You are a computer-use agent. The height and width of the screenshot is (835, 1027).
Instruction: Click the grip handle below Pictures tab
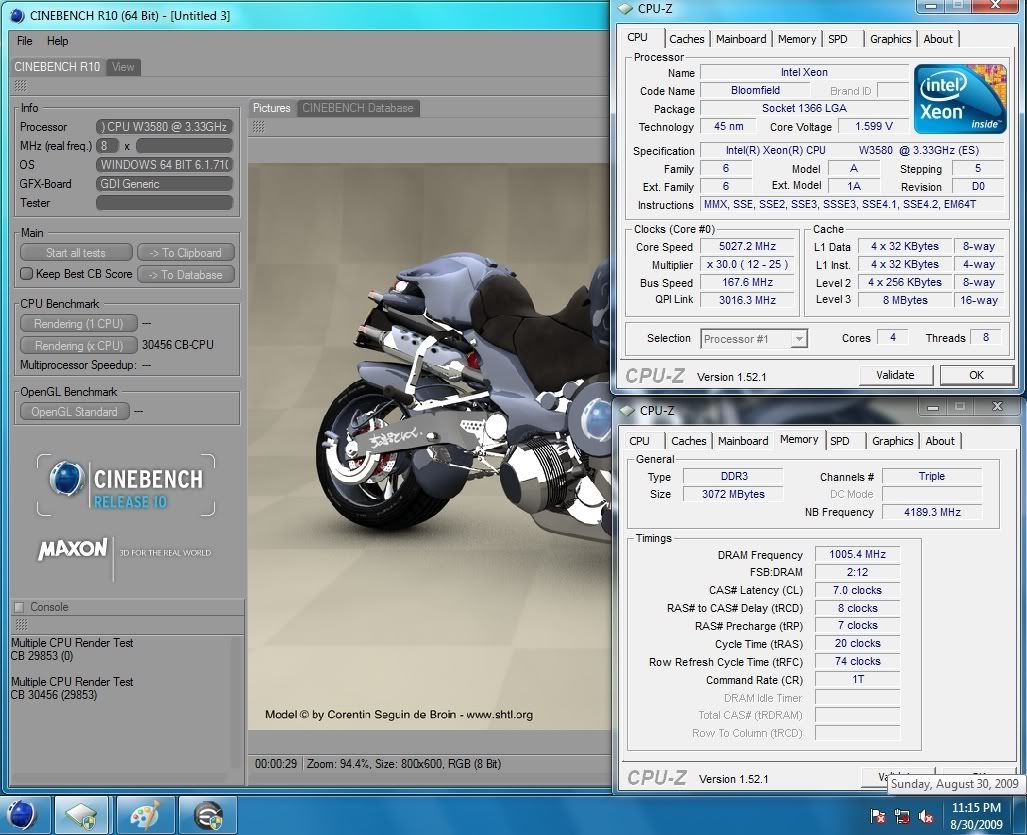coord(259,126)
